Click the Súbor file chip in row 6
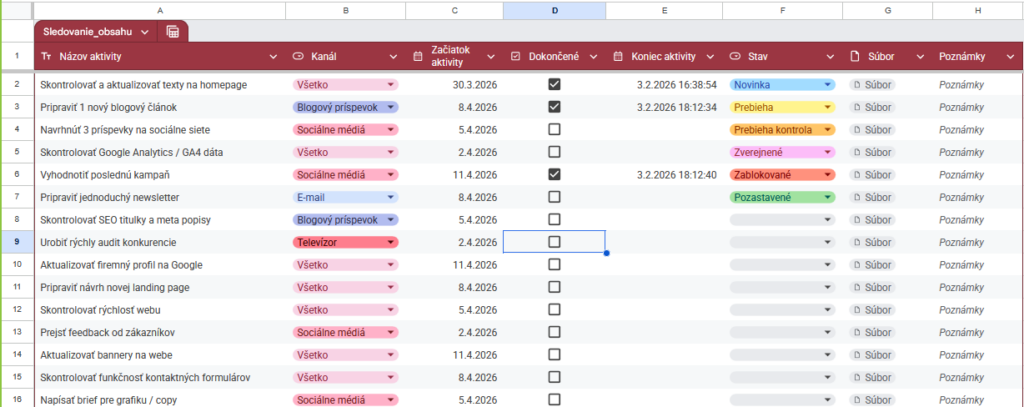This screenshot has width=1024, height=407. 872,175
